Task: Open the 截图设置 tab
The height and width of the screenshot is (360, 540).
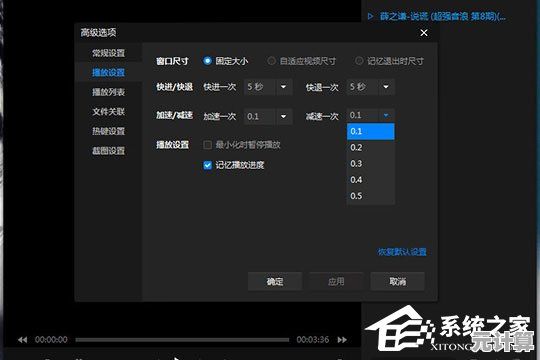Action: [108, 151]
